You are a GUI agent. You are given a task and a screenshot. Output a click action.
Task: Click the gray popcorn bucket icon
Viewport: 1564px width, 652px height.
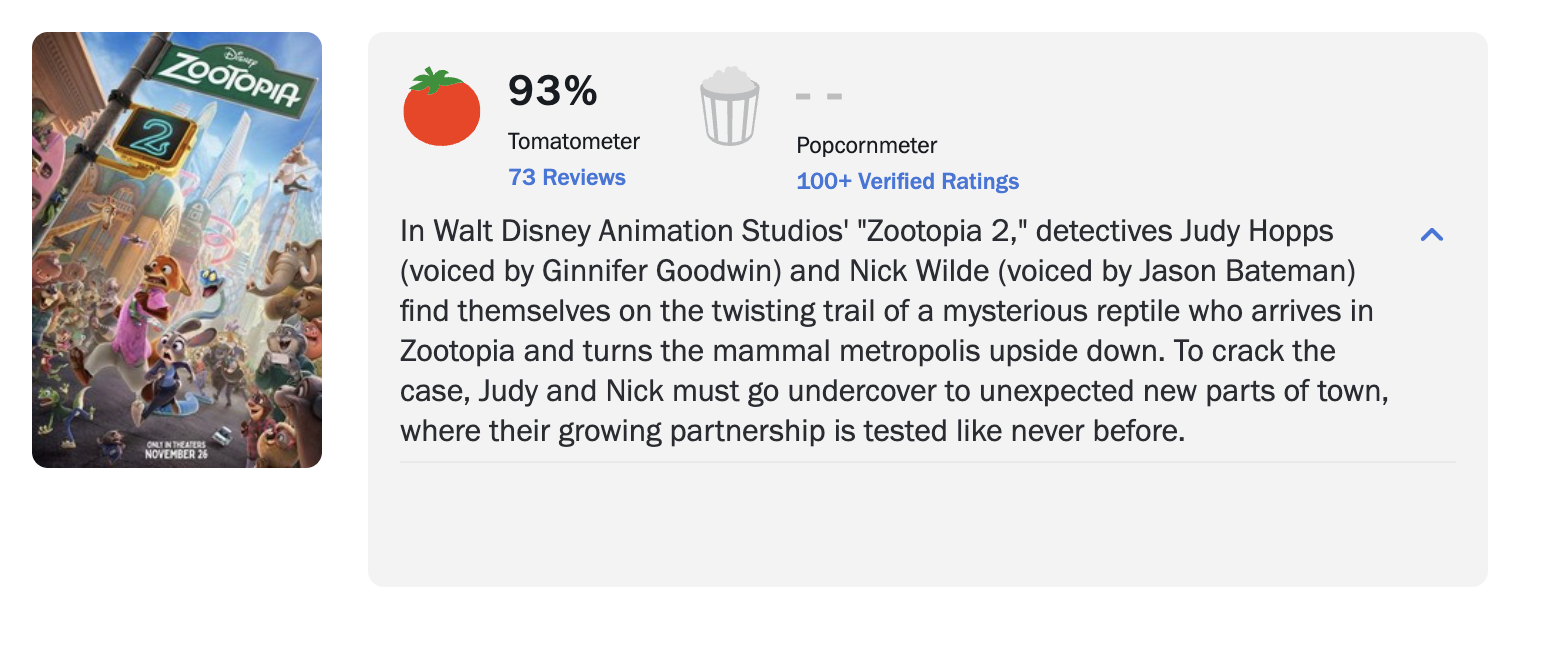point(729,107)
